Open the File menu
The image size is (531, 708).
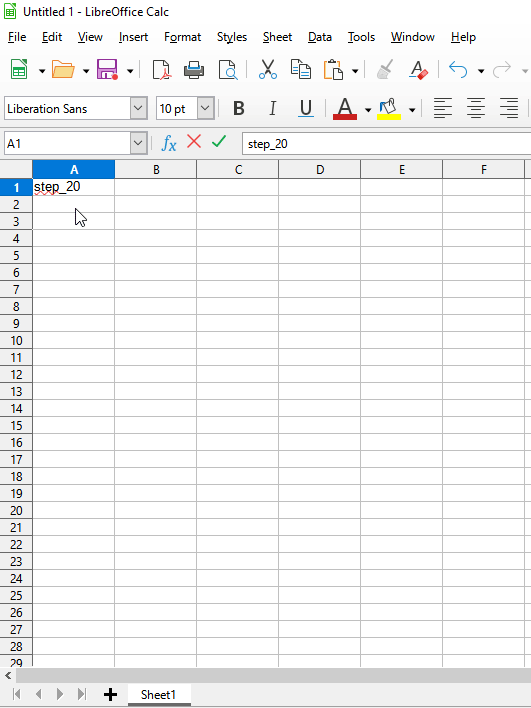pos(17,37)
